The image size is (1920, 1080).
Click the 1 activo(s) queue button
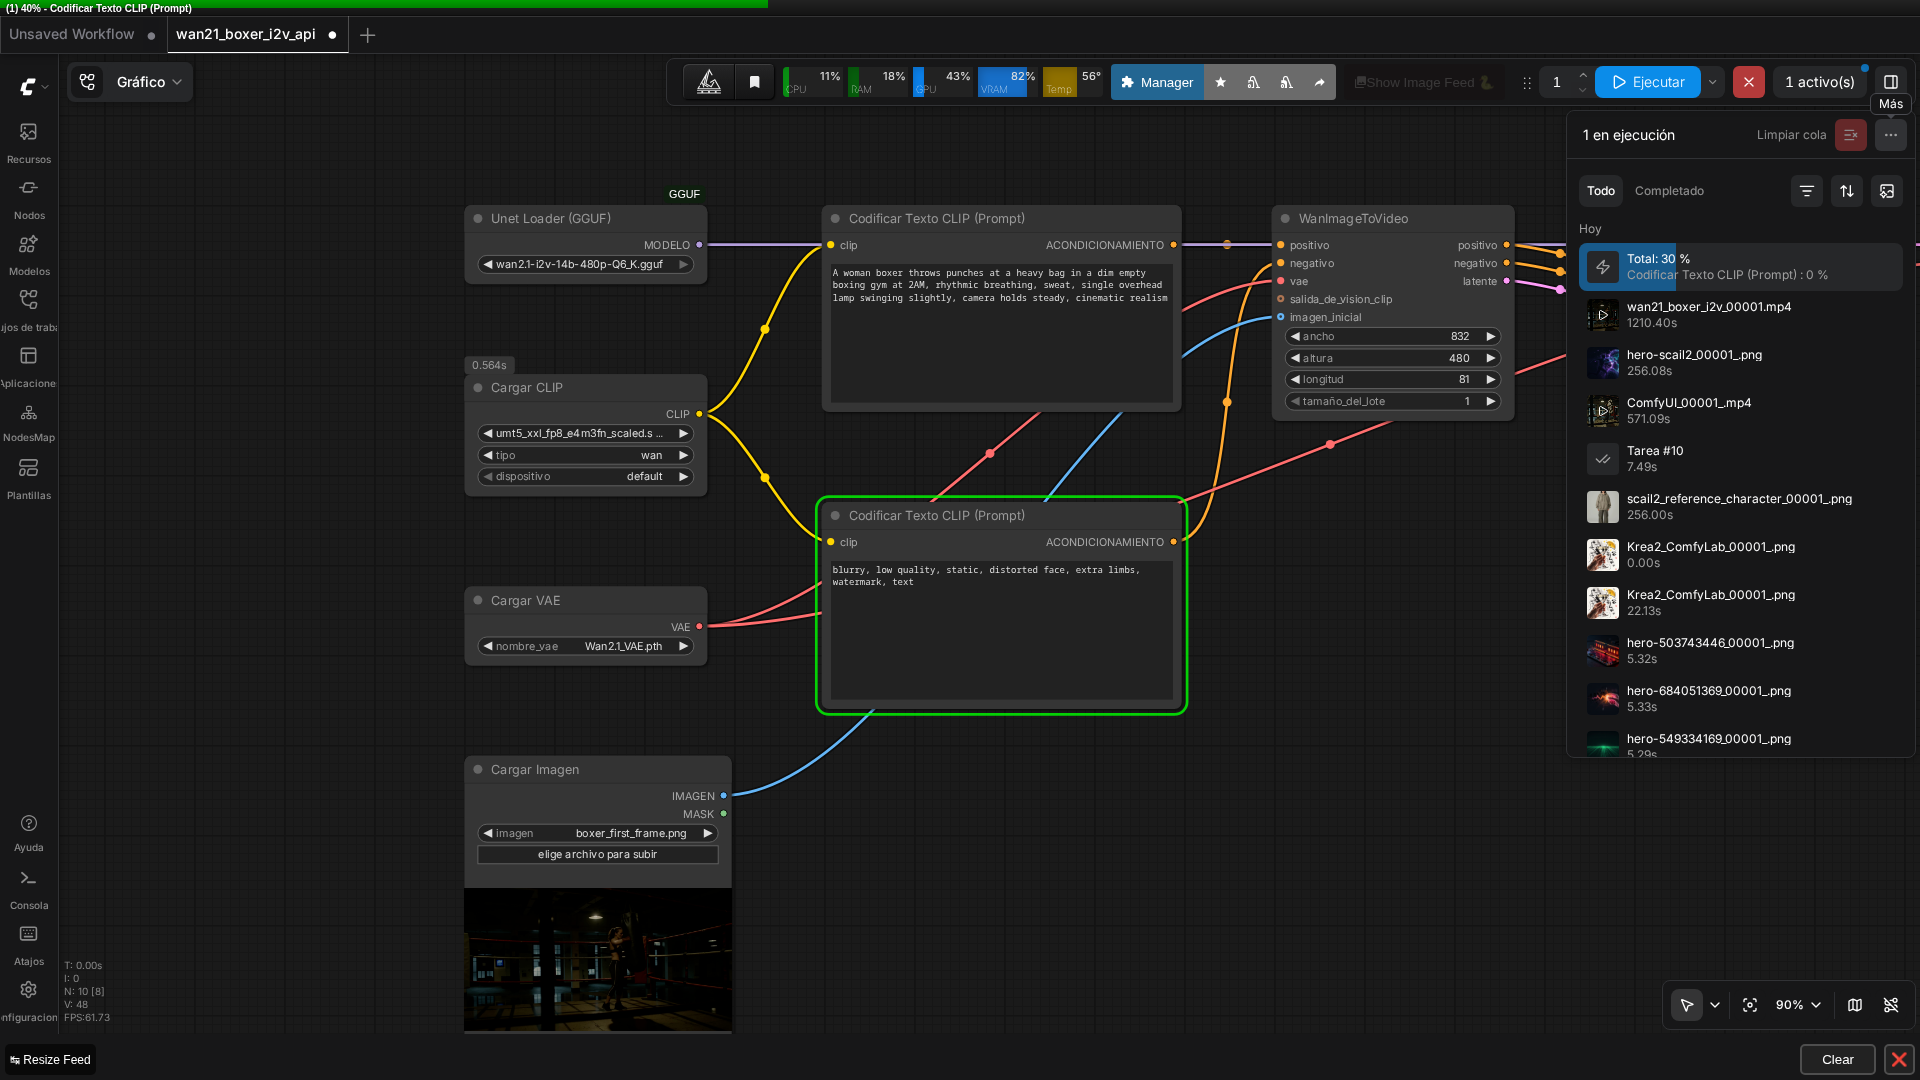point(1819,82)
